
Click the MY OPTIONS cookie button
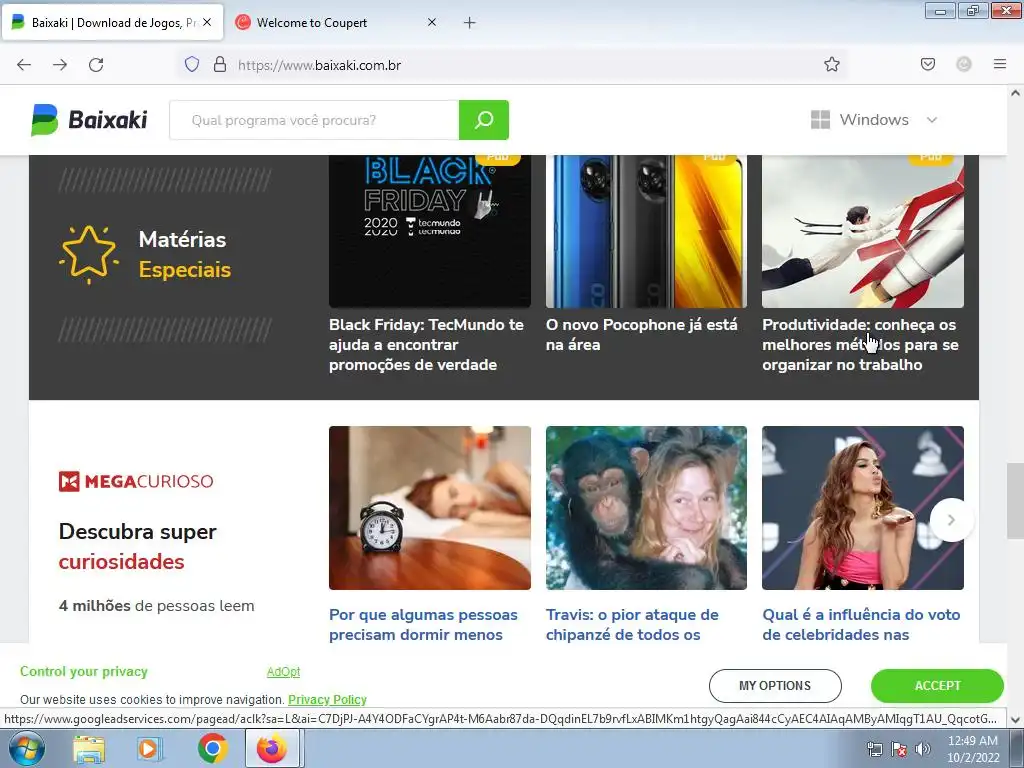tap(775, 686)
